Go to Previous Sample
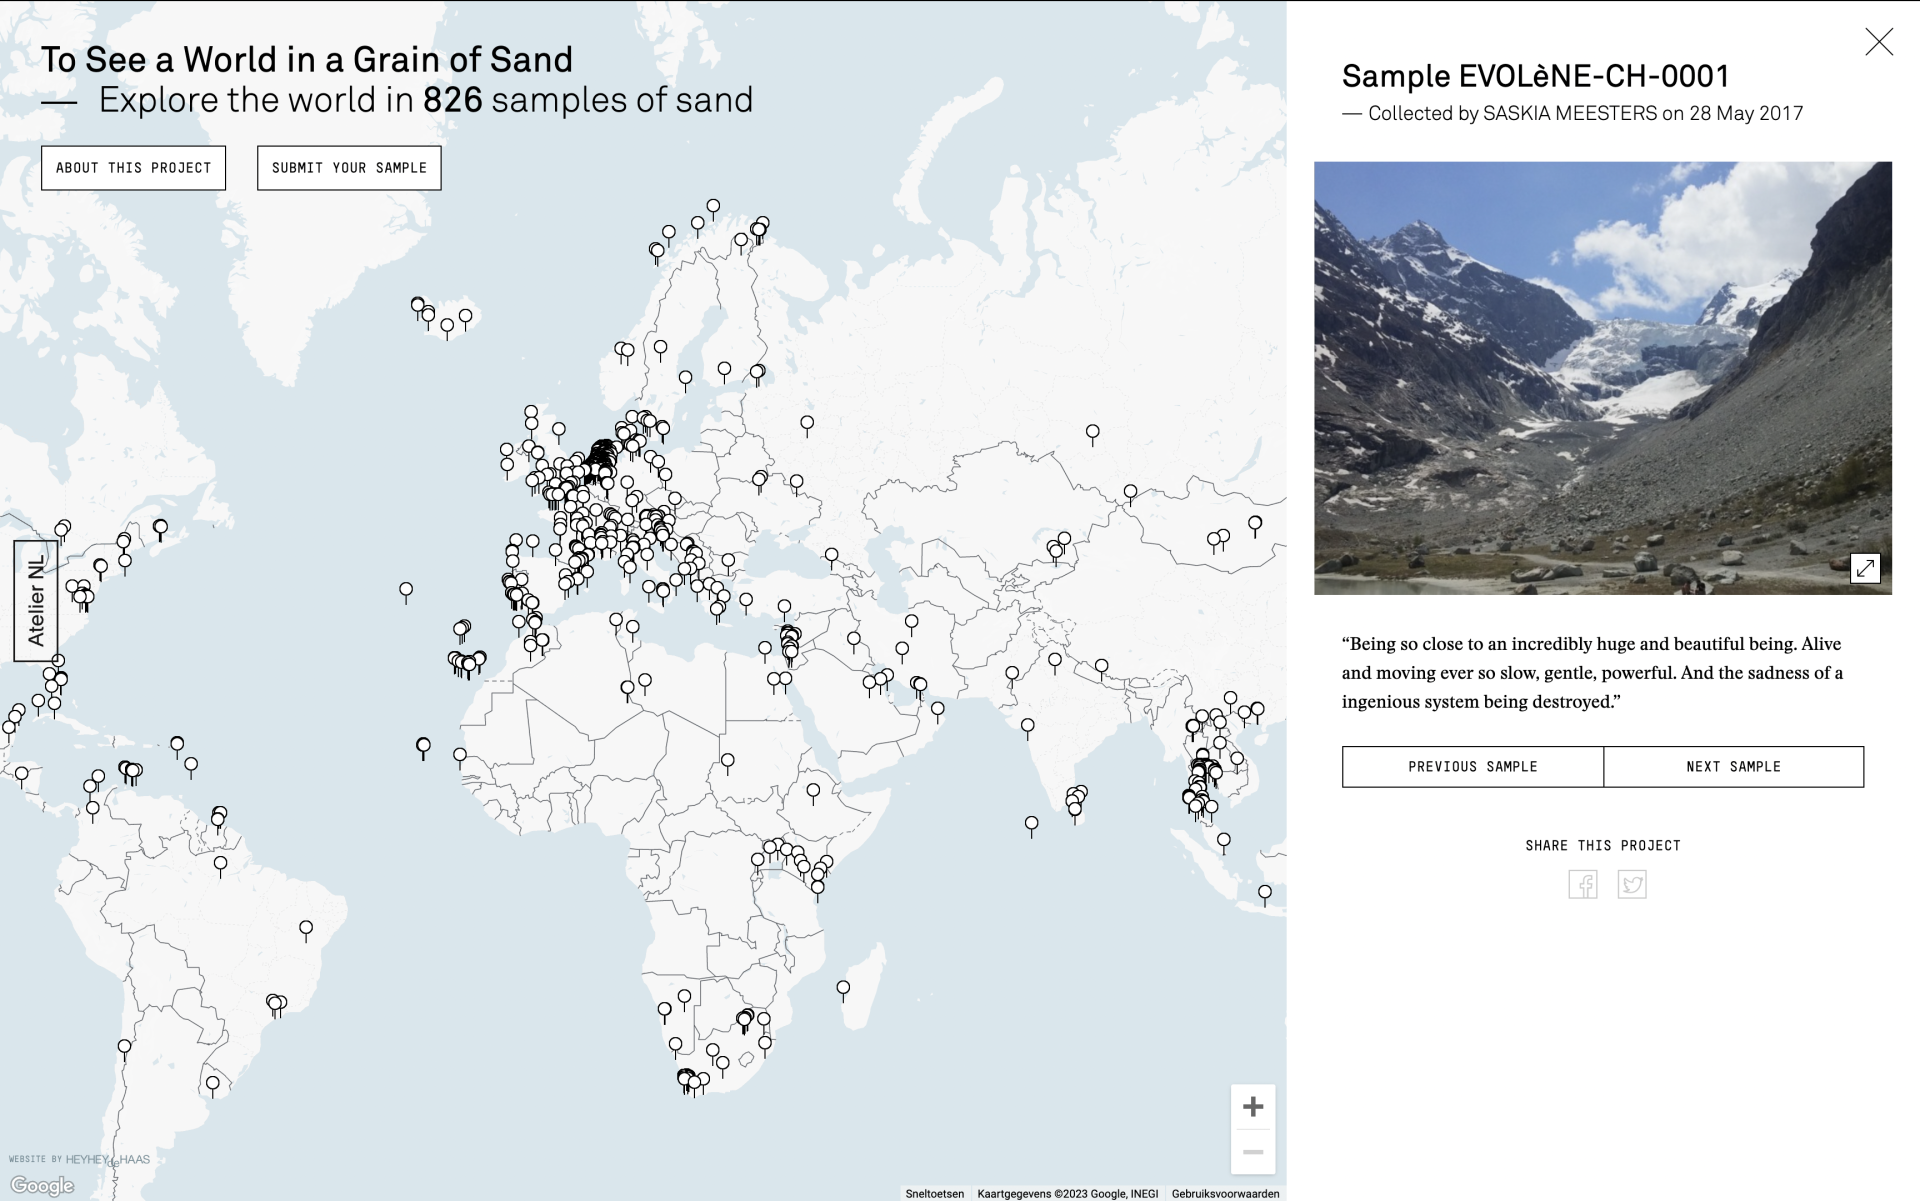1920x1201 pixels. 1472,767
